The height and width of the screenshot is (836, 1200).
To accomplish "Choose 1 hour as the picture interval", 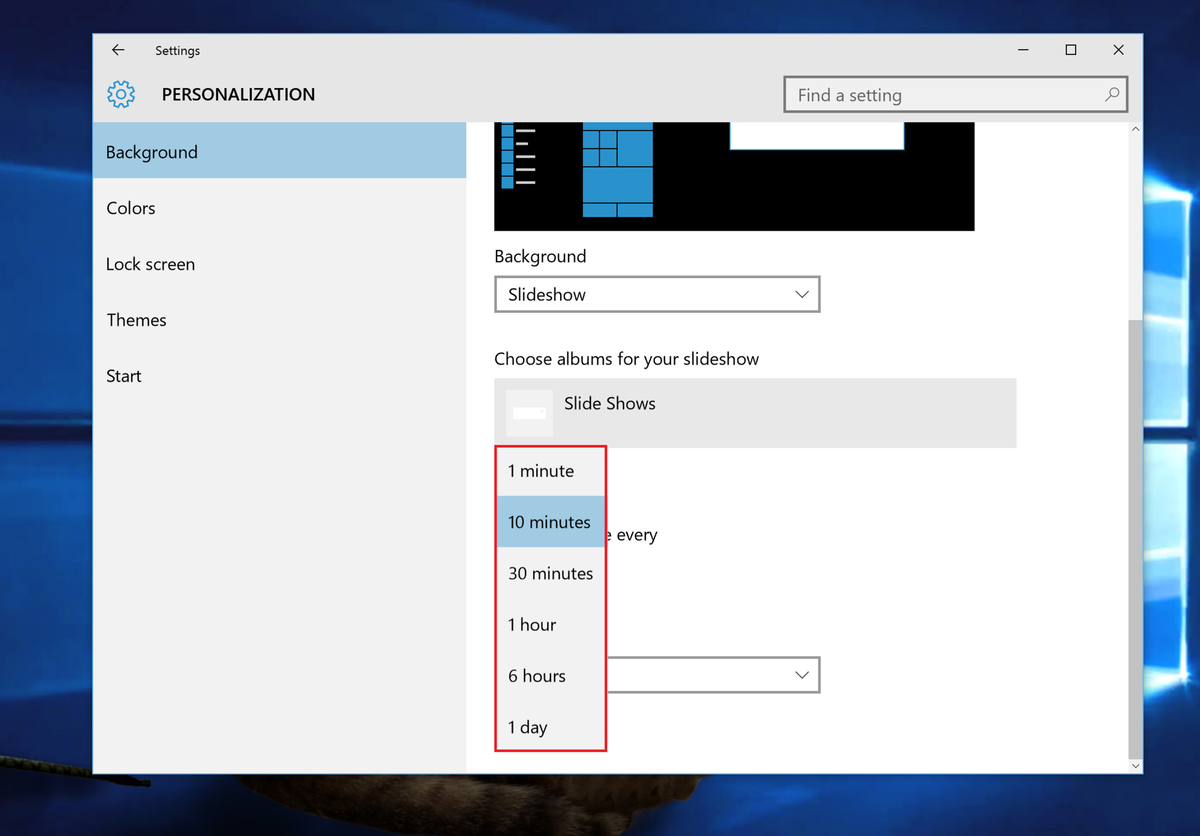I will pos(531,624).
